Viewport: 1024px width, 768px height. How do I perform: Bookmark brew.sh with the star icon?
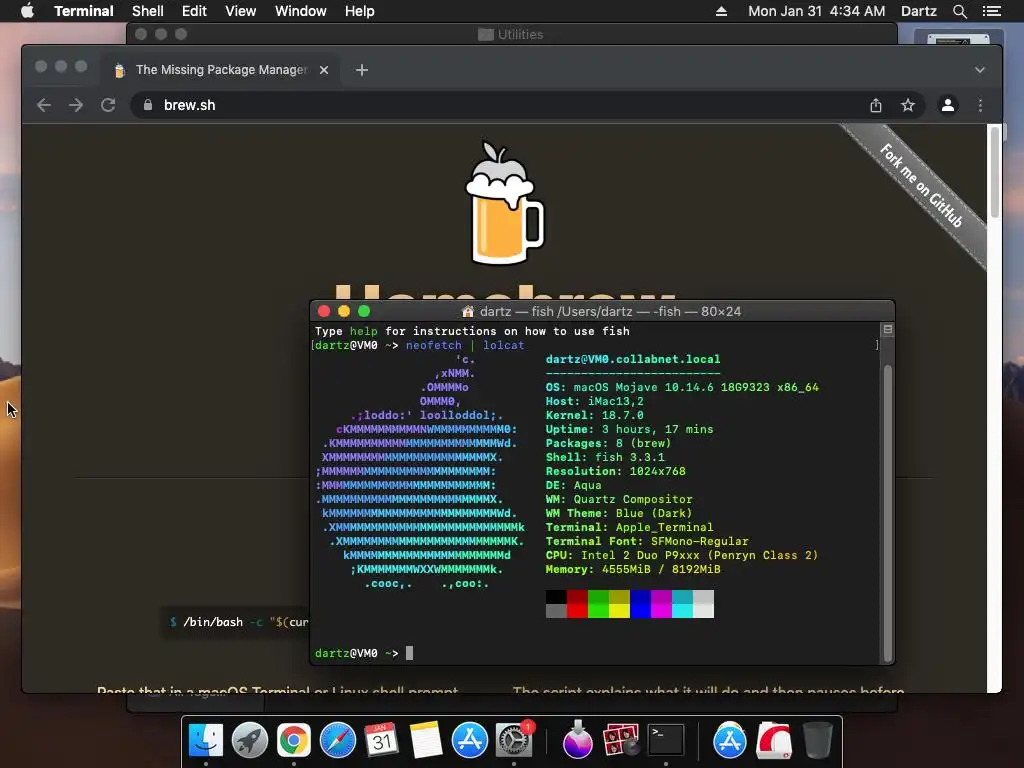point(908,105)
